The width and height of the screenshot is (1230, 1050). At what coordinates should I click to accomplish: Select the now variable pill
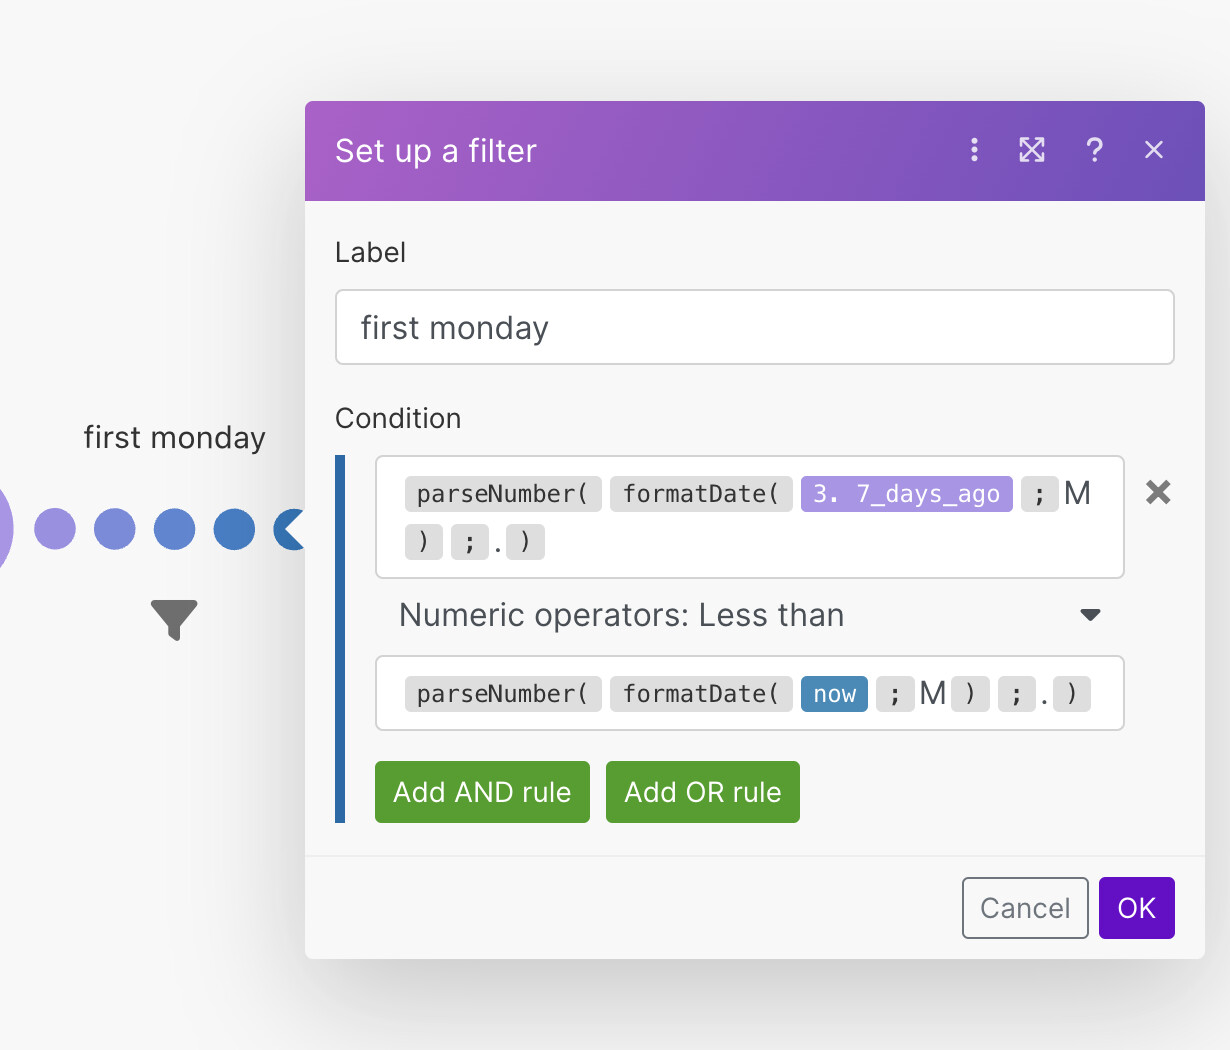(834, 694)
